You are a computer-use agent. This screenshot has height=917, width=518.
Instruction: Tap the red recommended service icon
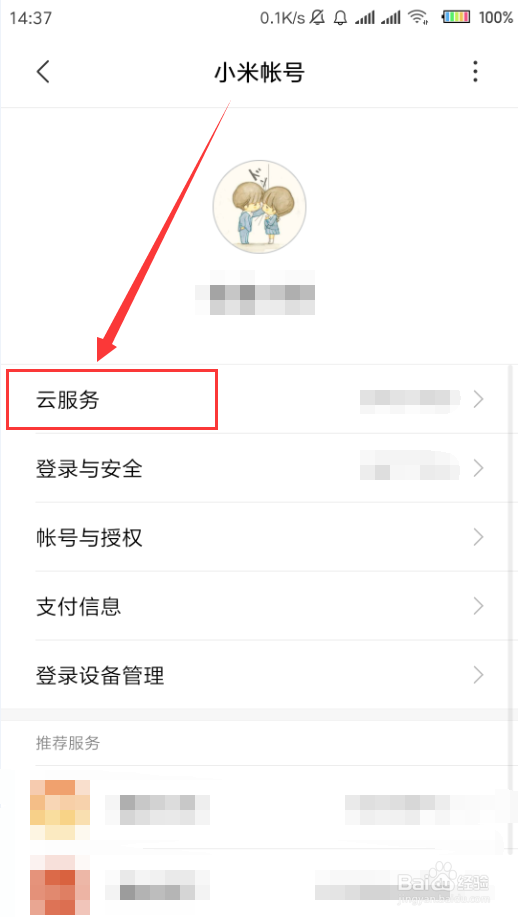click(60, 884)
